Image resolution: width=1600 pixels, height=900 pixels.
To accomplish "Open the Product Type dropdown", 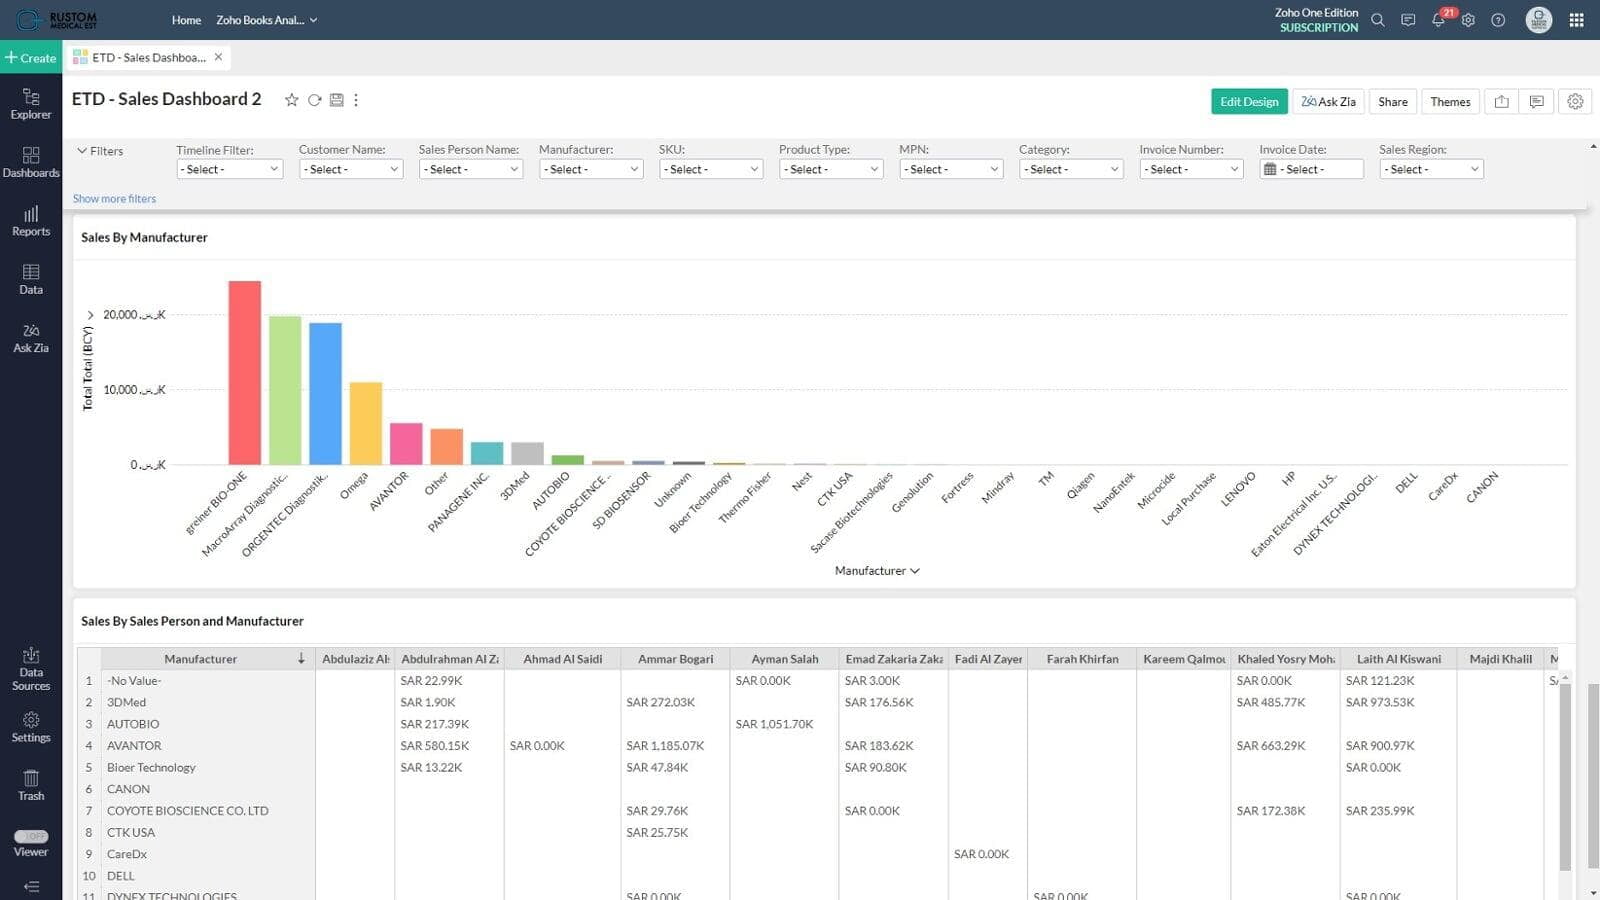I will click(830, 169).
